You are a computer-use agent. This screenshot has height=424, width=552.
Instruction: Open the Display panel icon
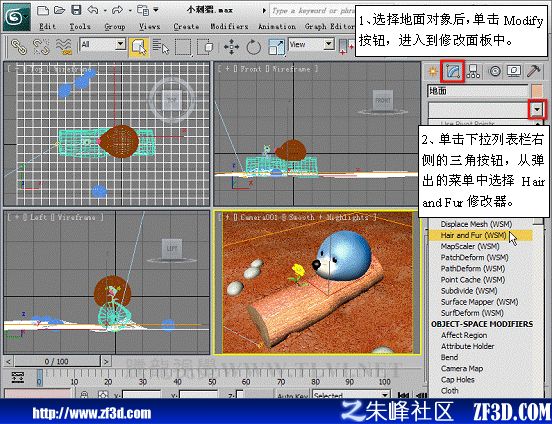514,71
